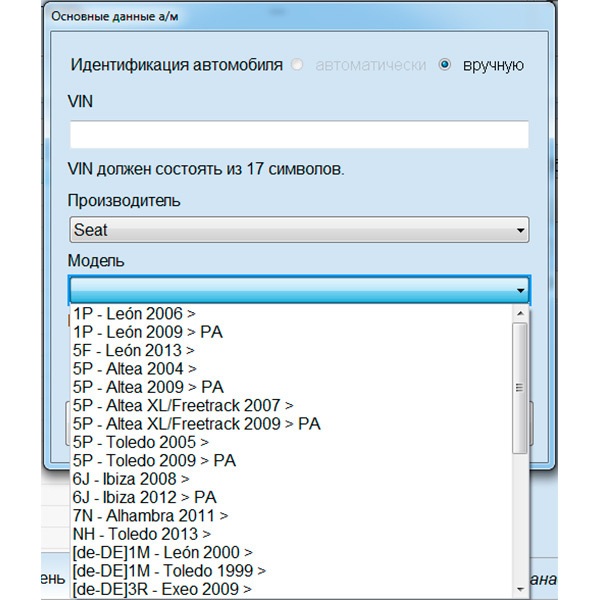600x600 pixels.
Task: Select '7N - Alhambra 2011 >' entry
Action: coord(291,516)
